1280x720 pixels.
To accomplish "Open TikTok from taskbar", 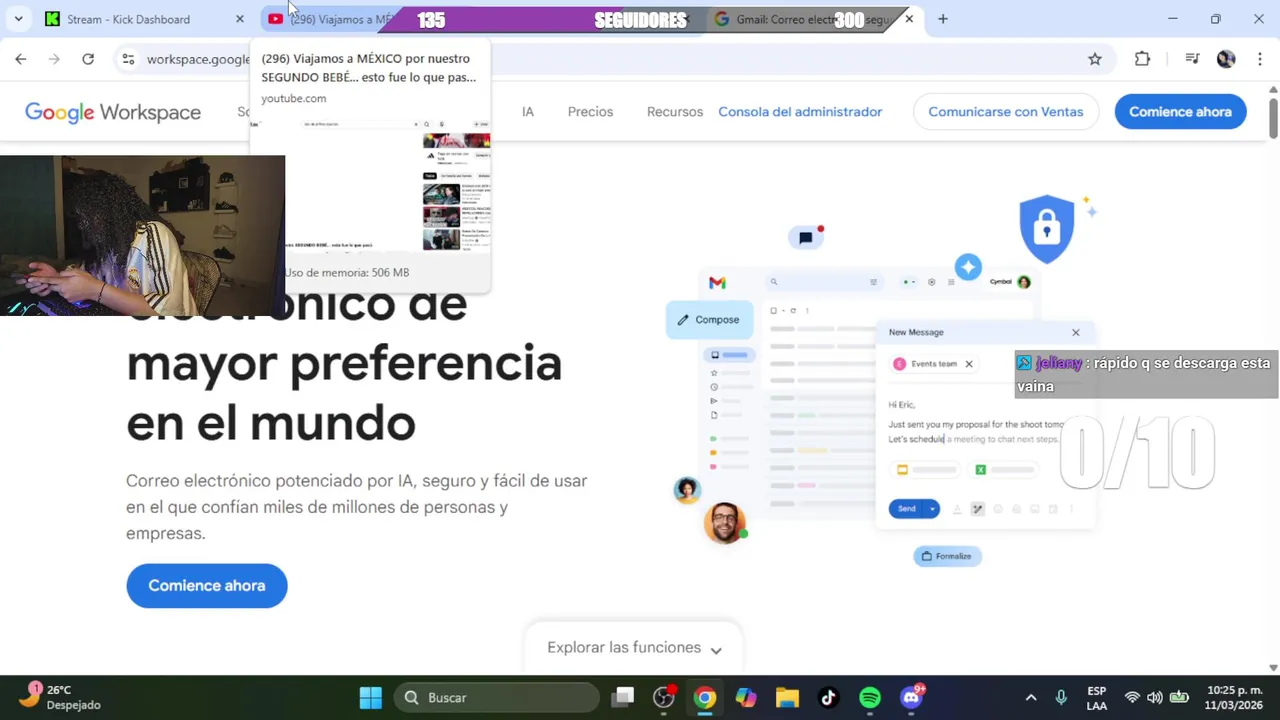I will tap(828, 698).
